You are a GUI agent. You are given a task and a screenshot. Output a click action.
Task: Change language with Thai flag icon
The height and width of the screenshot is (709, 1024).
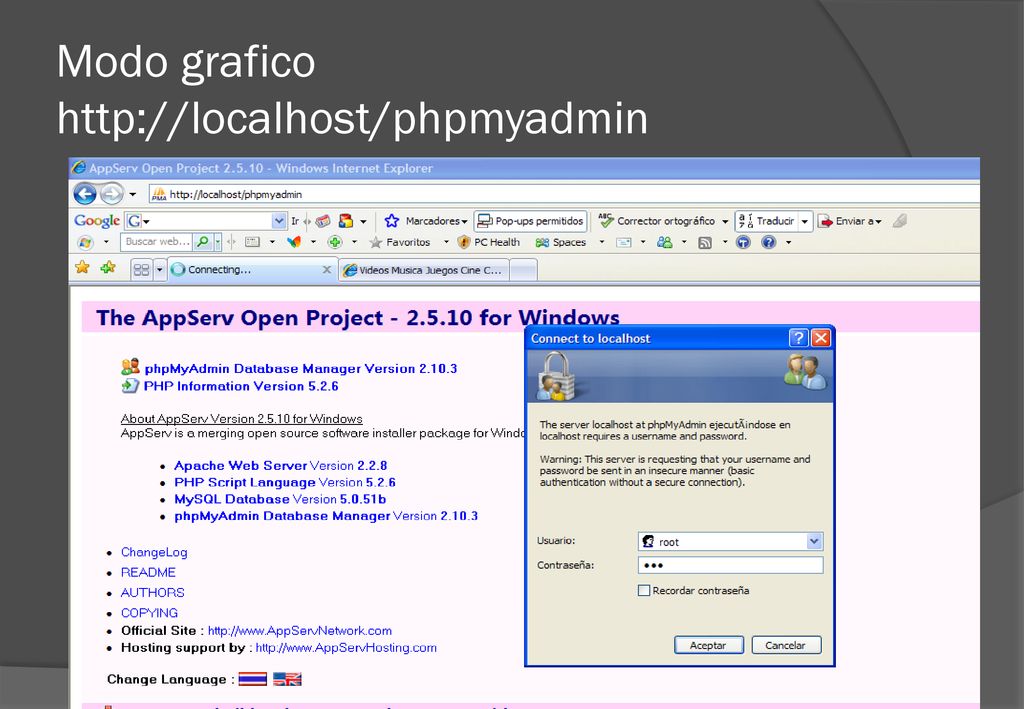tap(253, 679)
